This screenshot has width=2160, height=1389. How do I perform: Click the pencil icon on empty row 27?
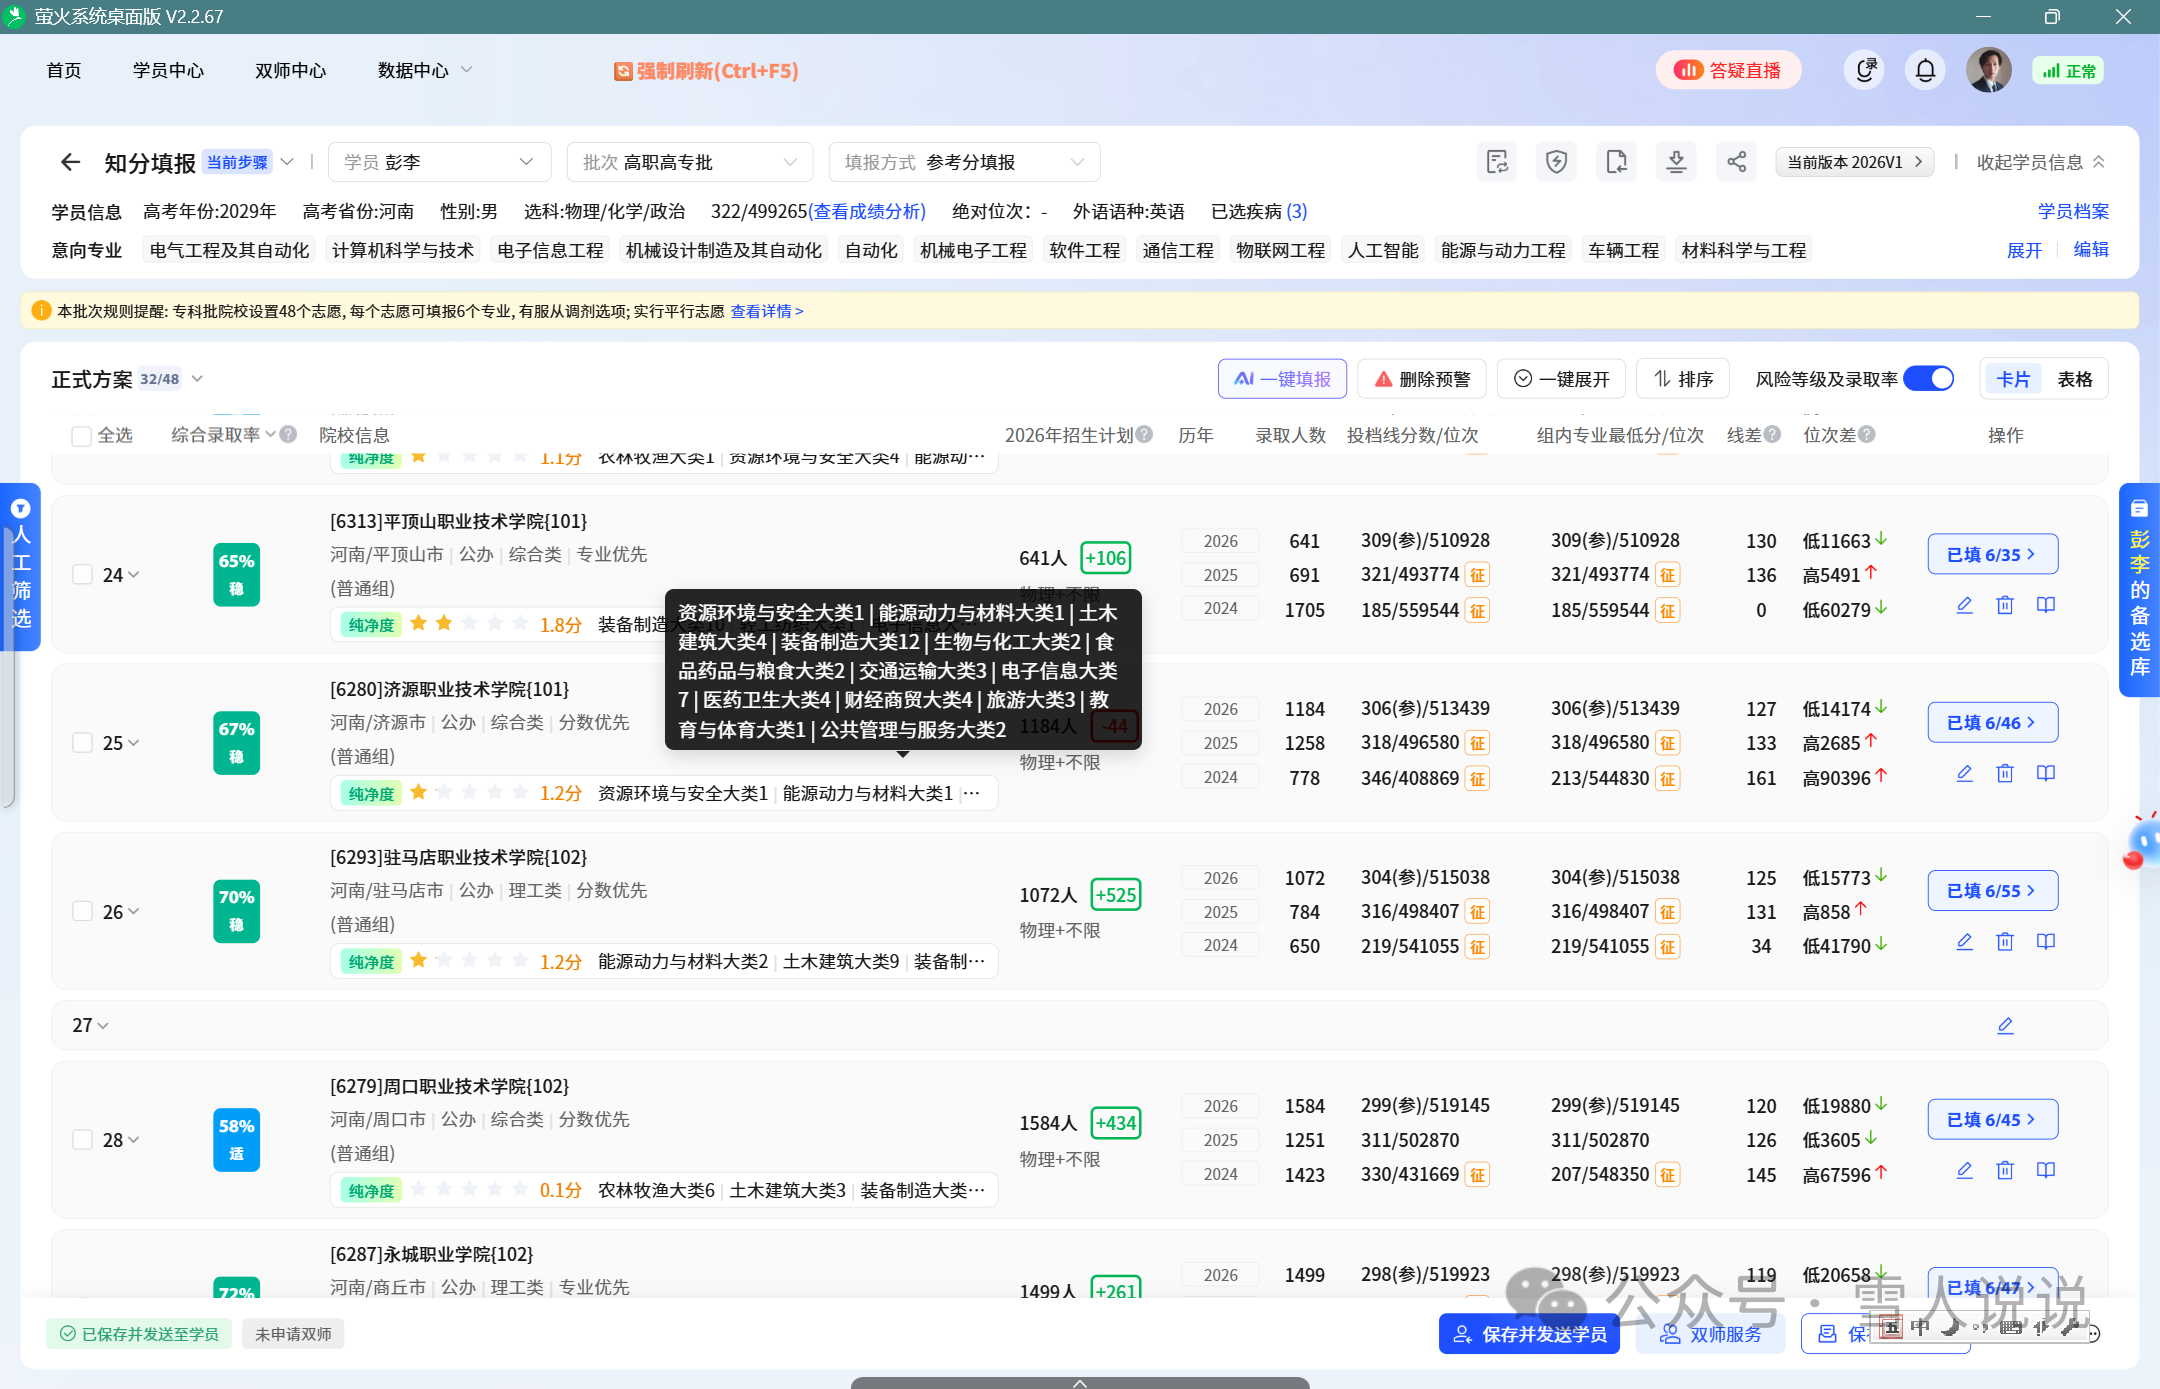(x=2005, y=1026)
